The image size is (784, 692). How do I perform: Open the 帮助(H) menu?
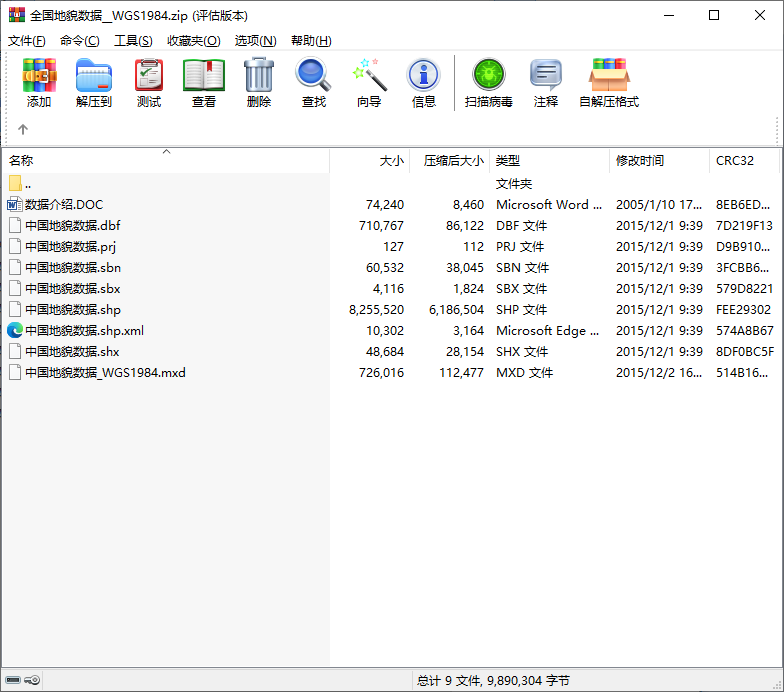click(x=311, y=40)
